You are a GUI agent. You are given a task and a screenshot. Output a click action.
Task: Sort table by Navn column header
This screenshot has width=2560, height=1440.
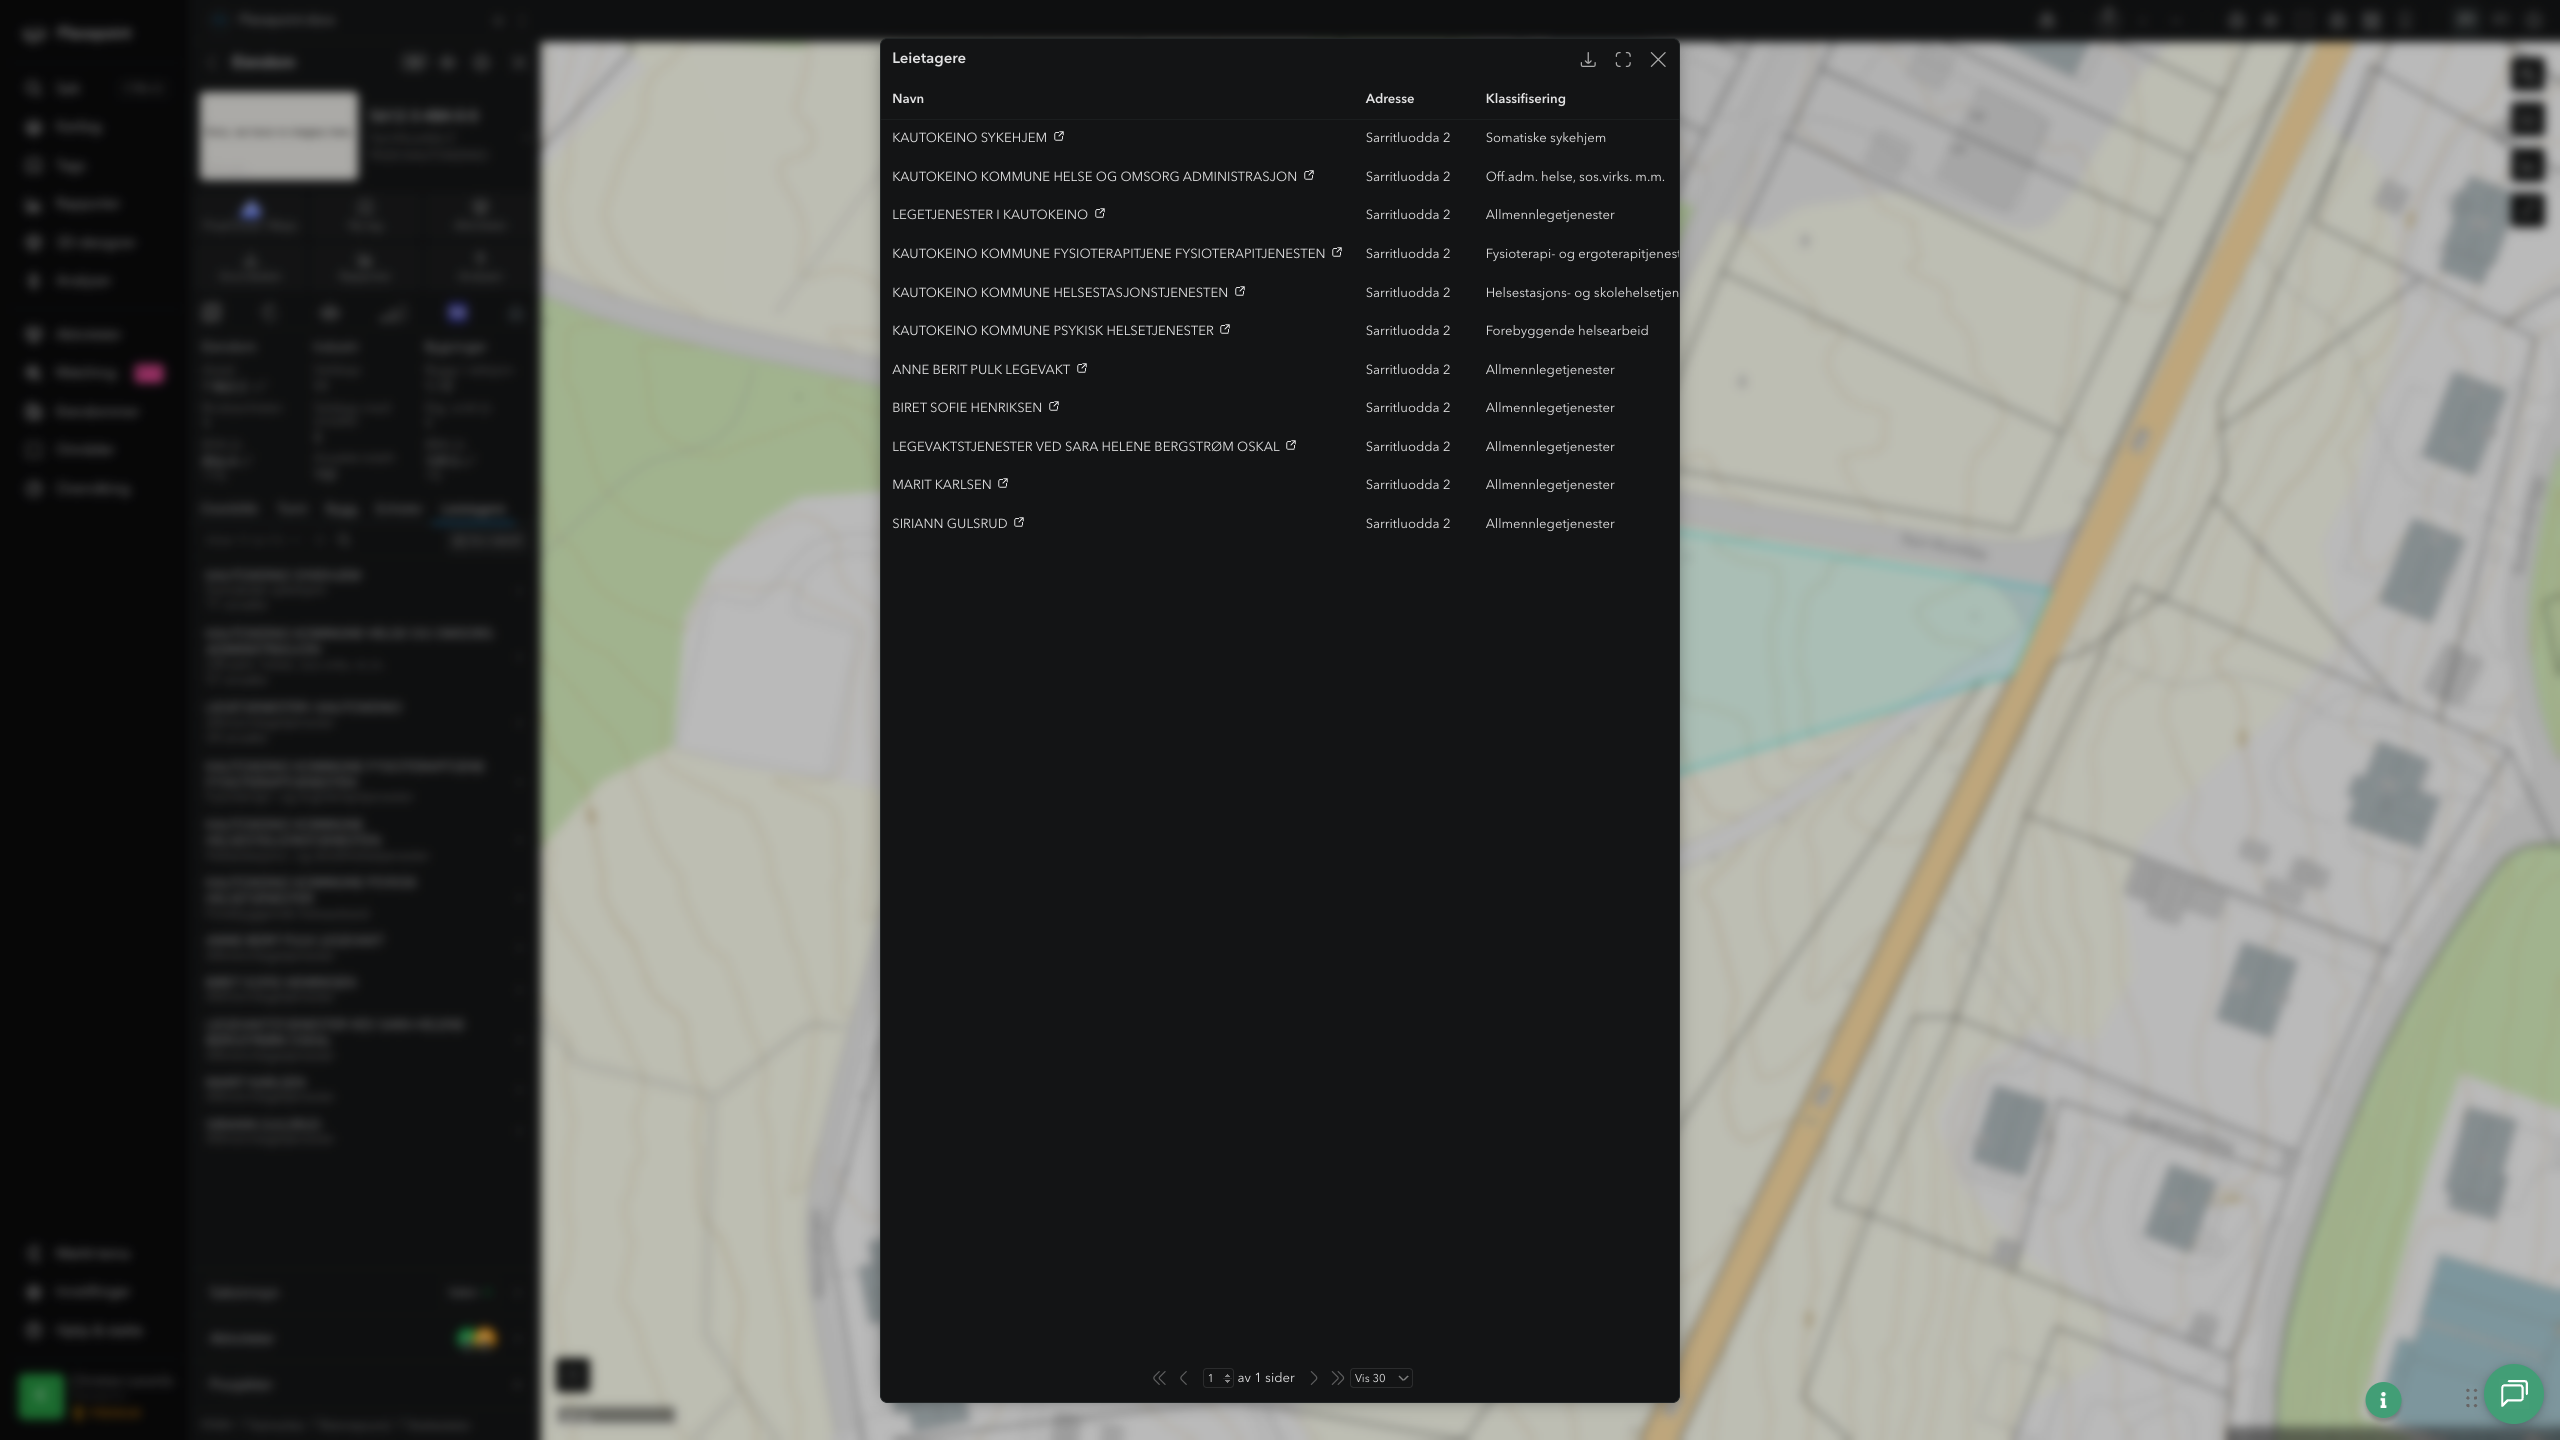coord(908,98)
